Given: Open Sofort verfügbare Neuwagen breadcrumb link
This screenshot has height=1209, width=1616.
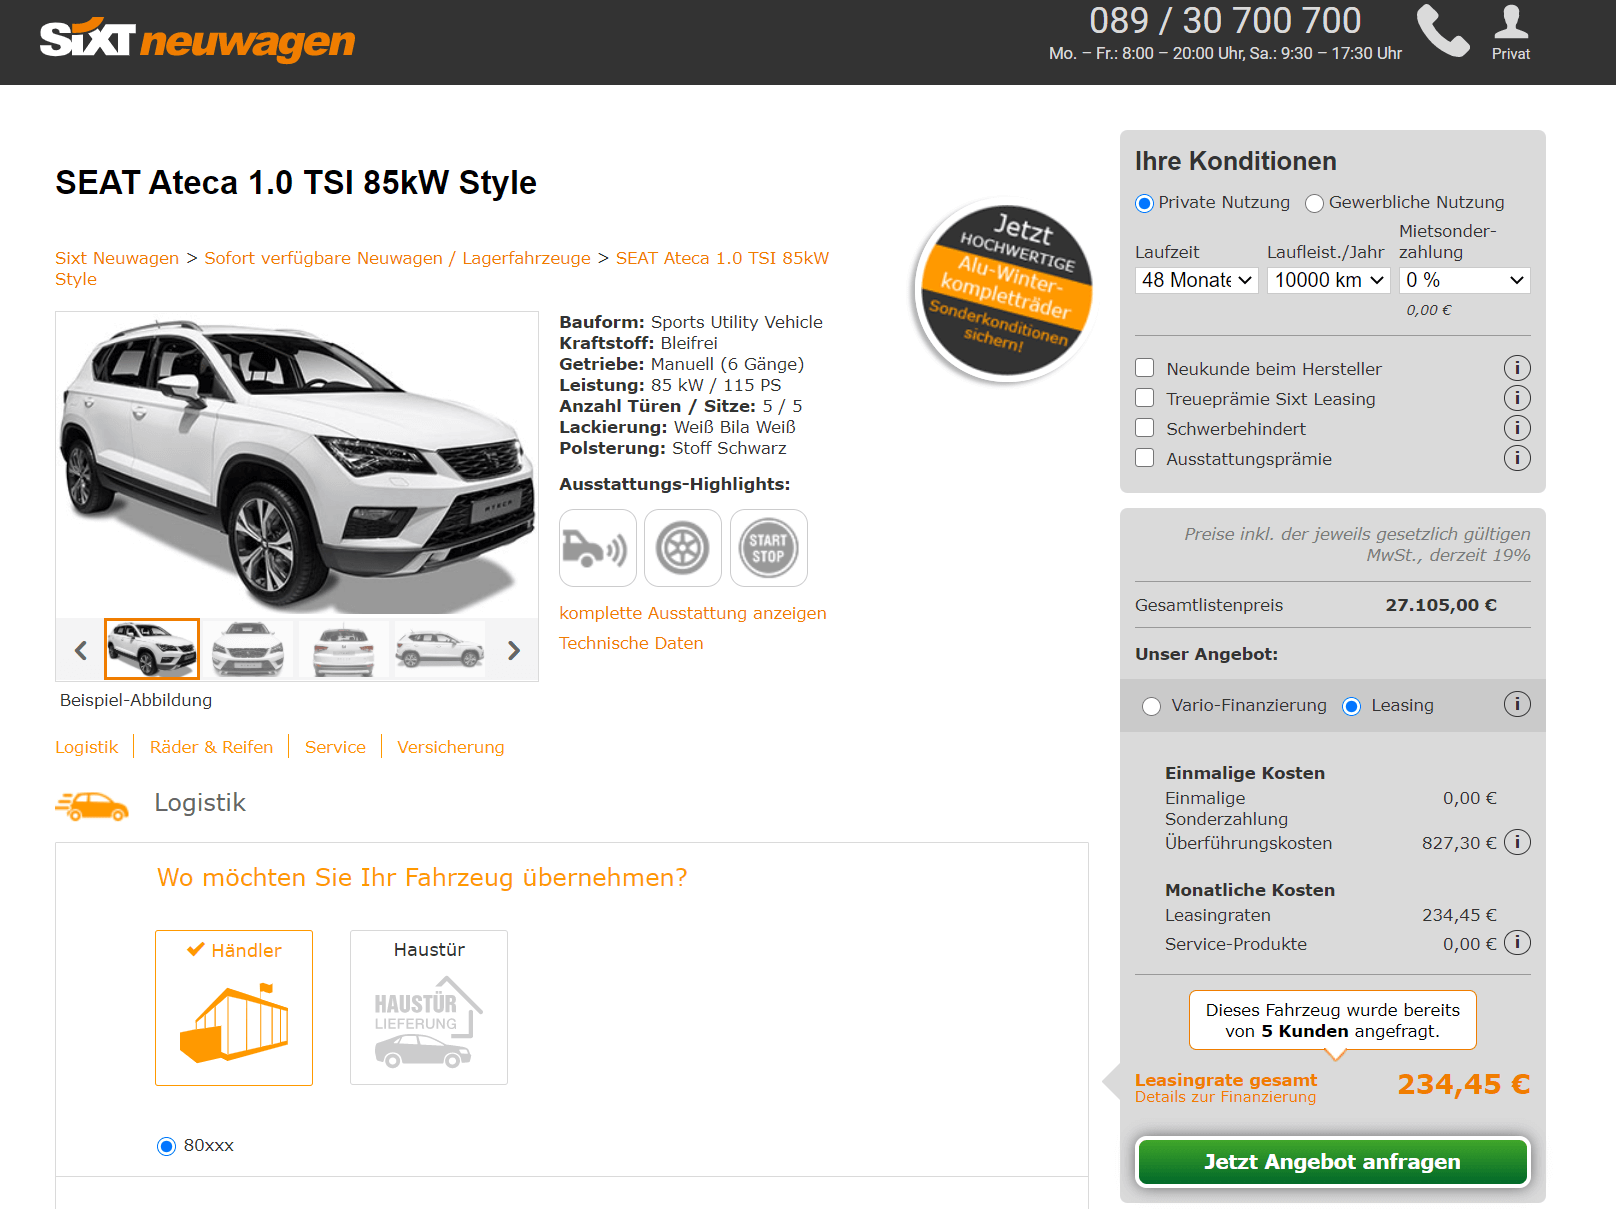Looking at the screenshot, I should tap(397, 258).
